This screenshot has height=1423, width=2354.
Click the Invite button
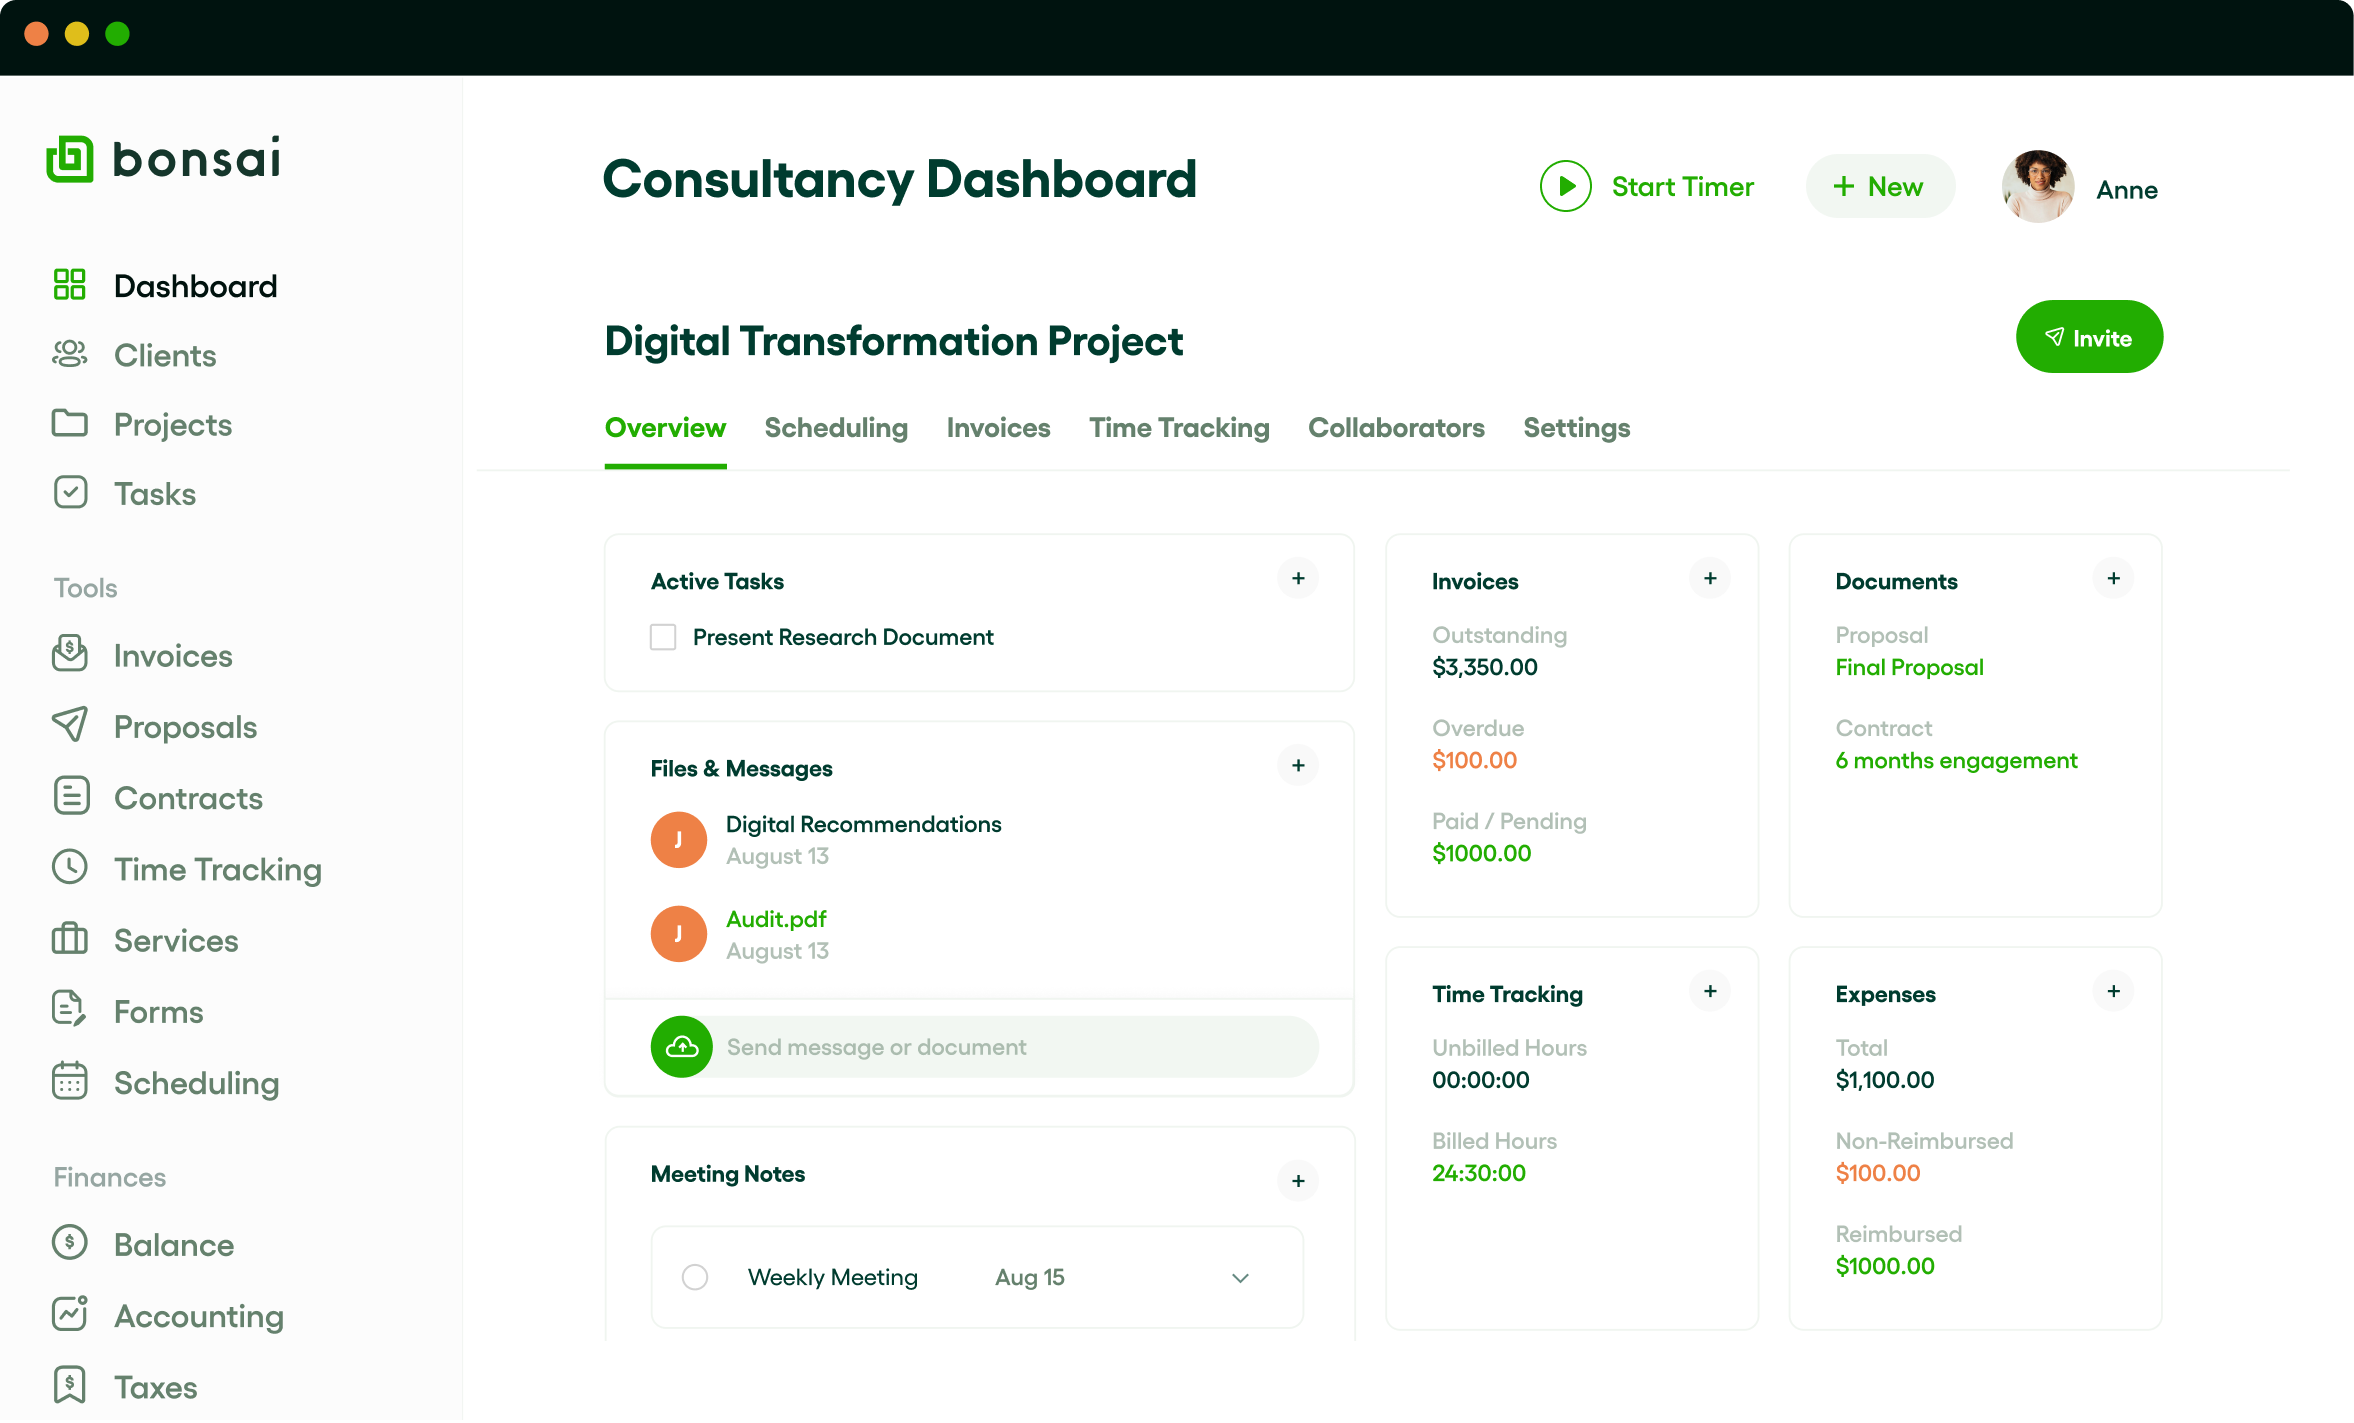click(2089, 336)
